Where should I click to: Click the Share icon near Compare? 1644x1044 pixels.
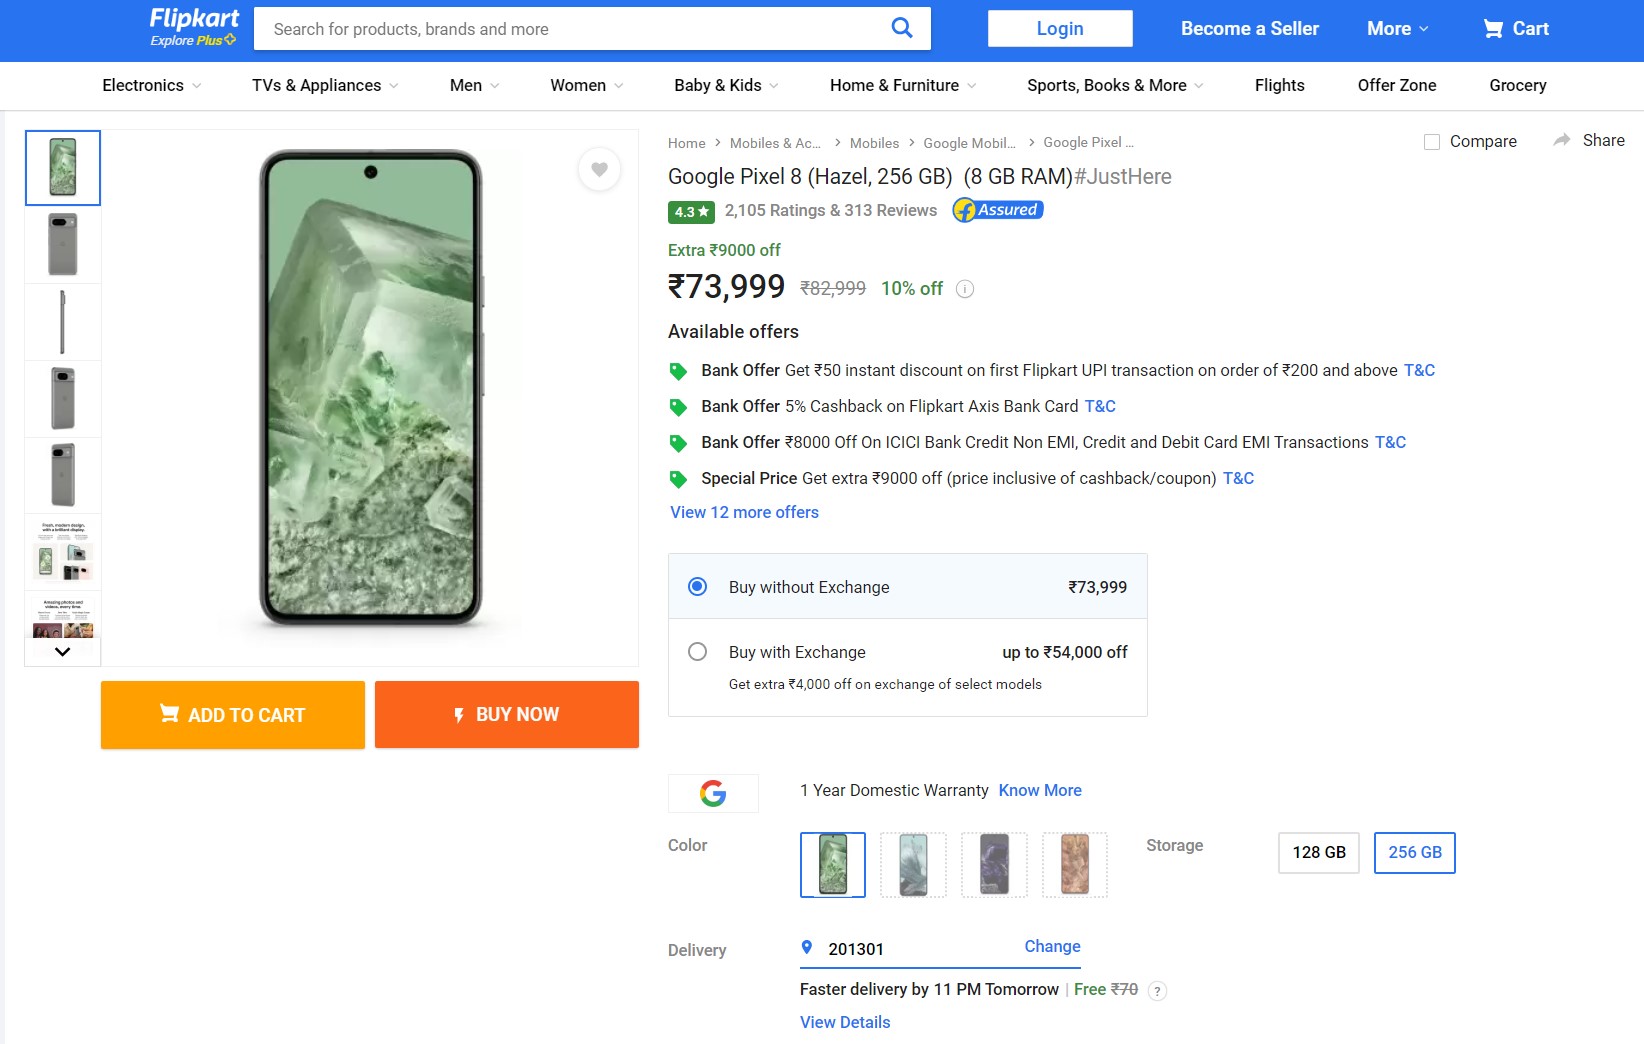(x=1562, y=140)
